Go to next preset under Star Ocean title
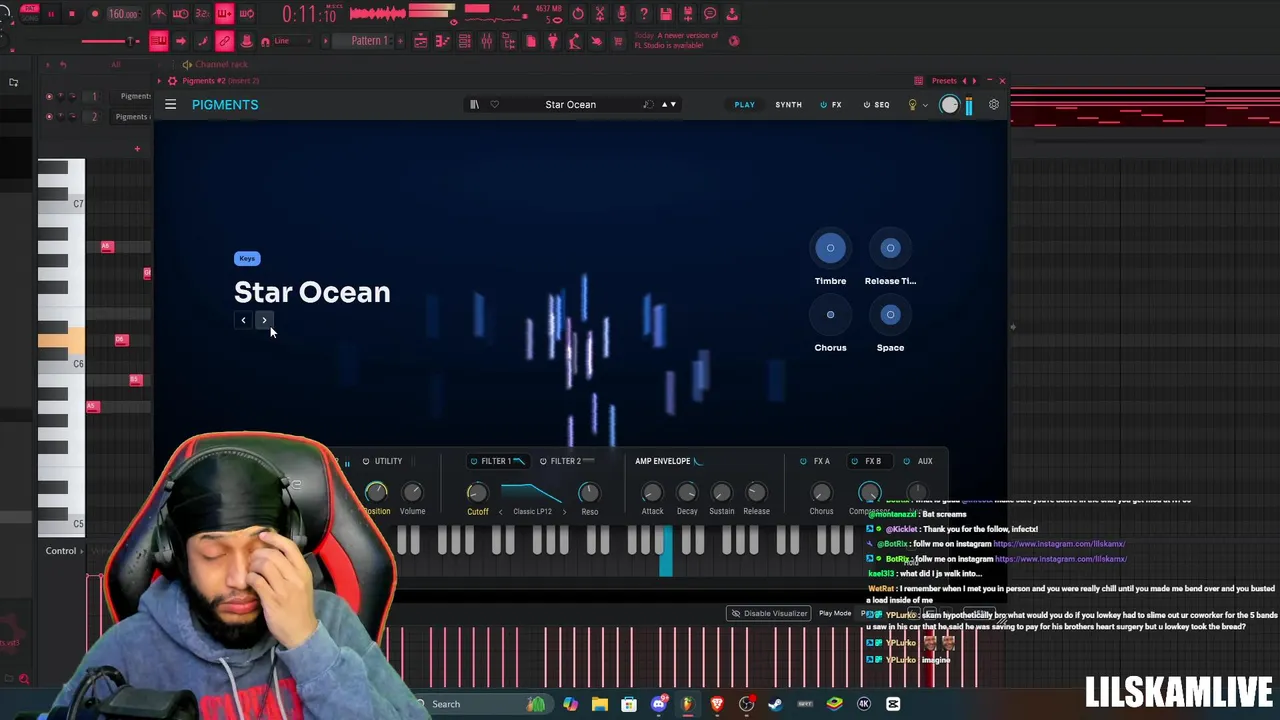The height and width of the screenshot is (720, 1280). tap(264, 320)
